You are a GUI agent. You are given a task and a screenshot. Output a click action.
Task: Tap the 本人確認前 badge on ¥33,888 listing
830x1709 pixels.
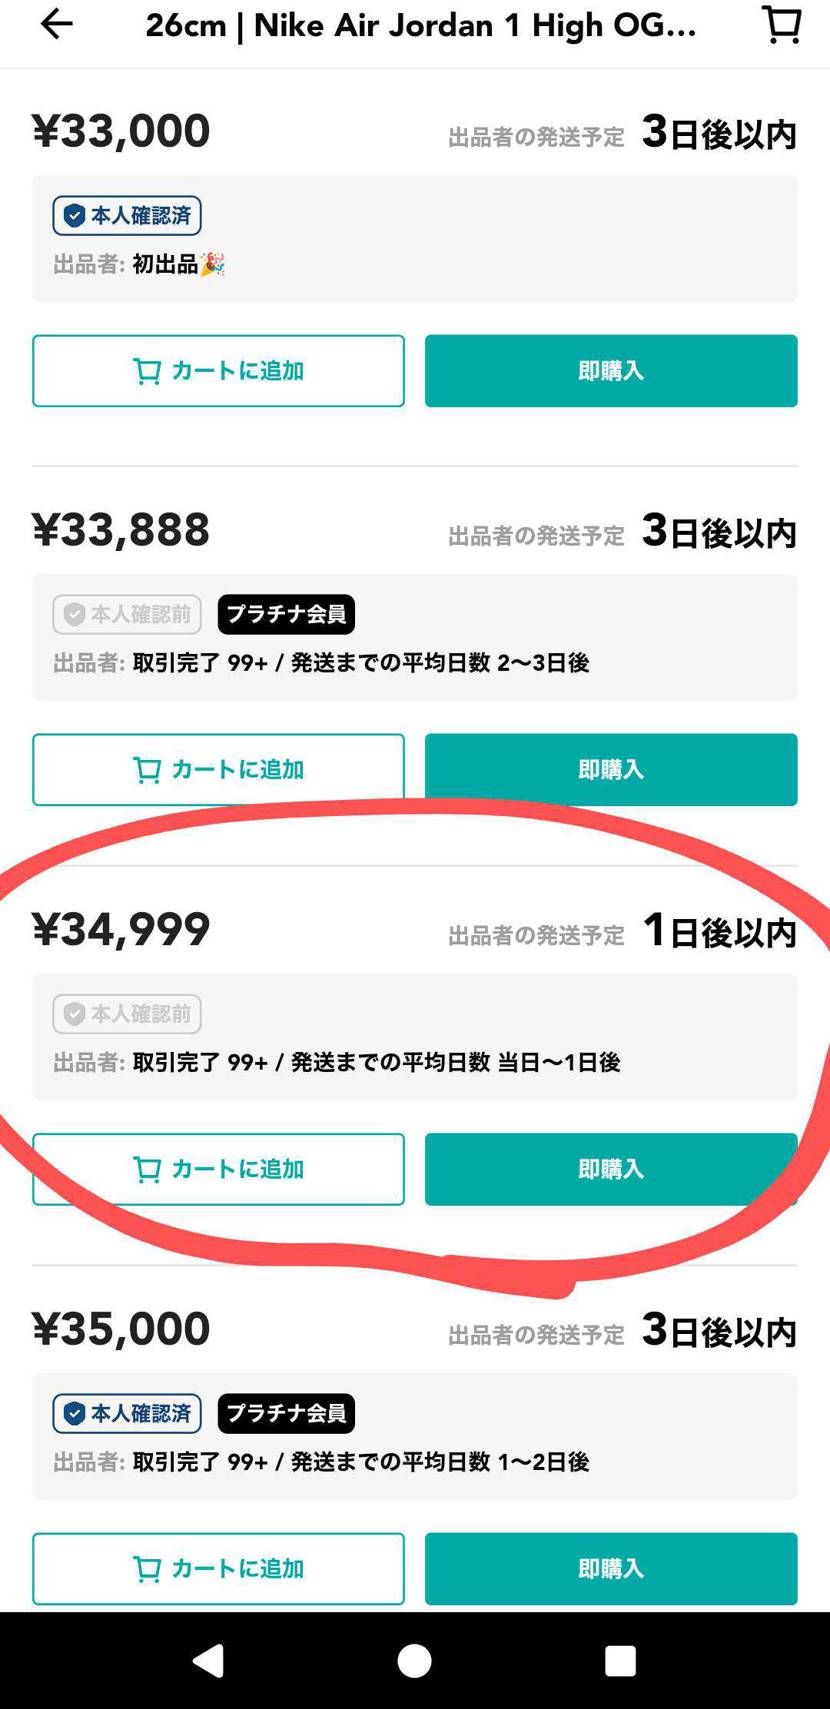click(x=127, y=614)
